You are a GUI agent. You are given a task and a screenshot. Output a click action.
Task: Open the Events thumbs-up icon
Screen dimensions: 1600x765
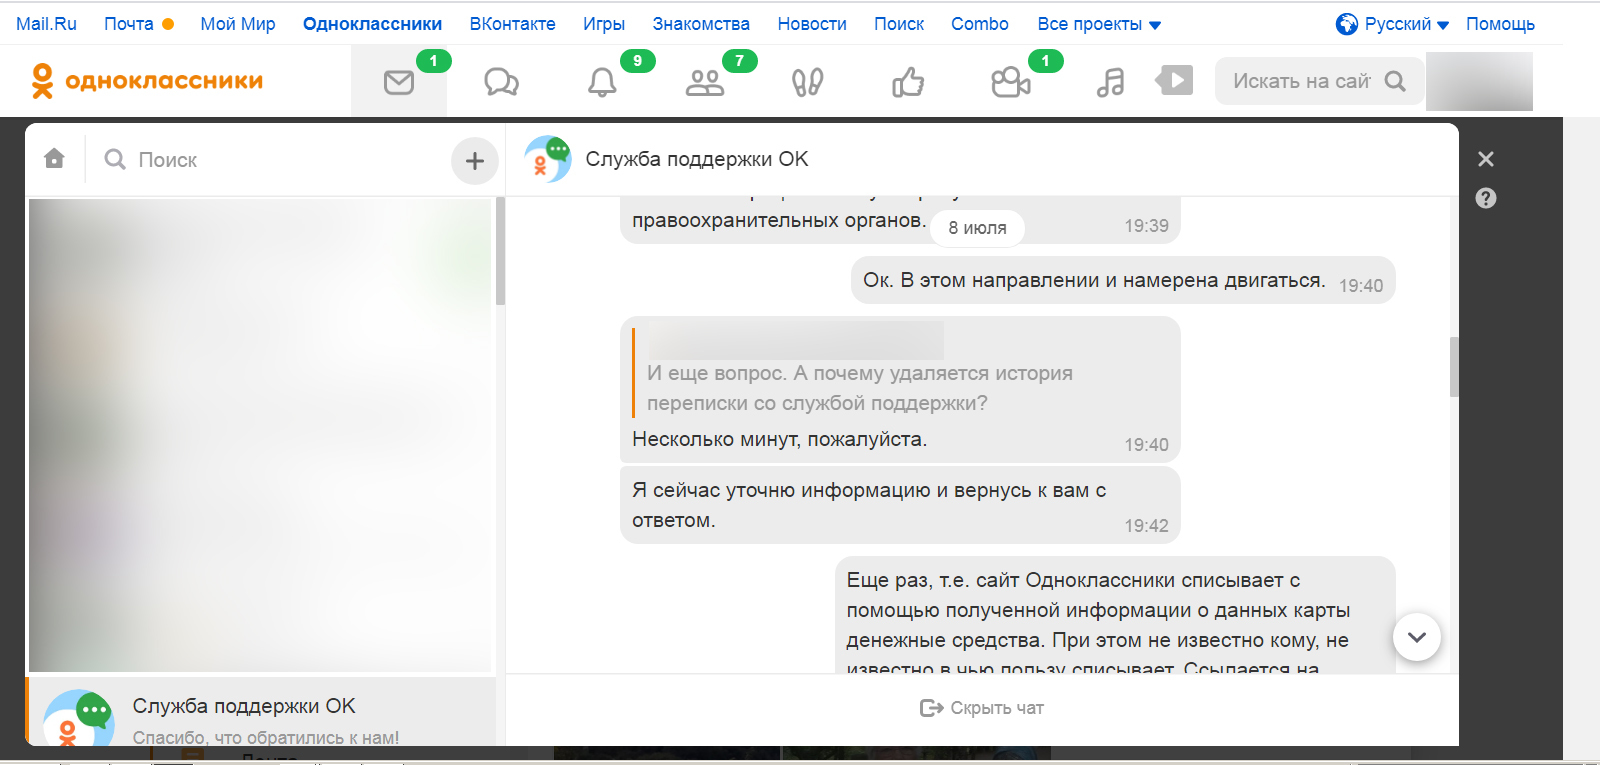coord(908,82)
